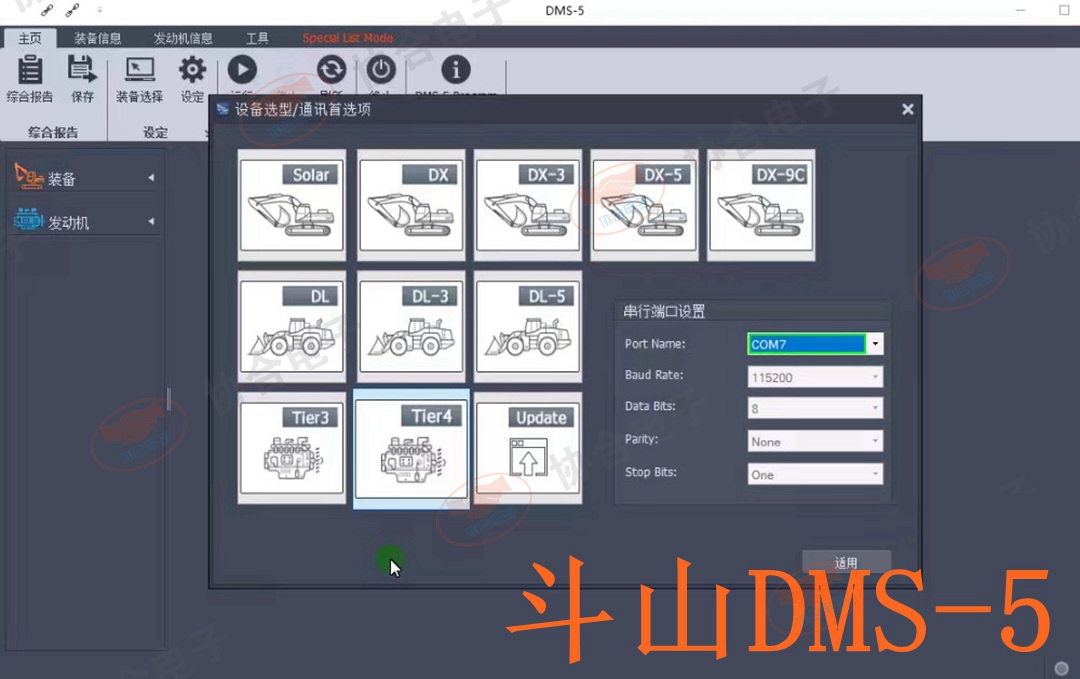This screenshot has height=679, width=1080.
Task: Select the Solar excavator tile
Action: point(292,205)
